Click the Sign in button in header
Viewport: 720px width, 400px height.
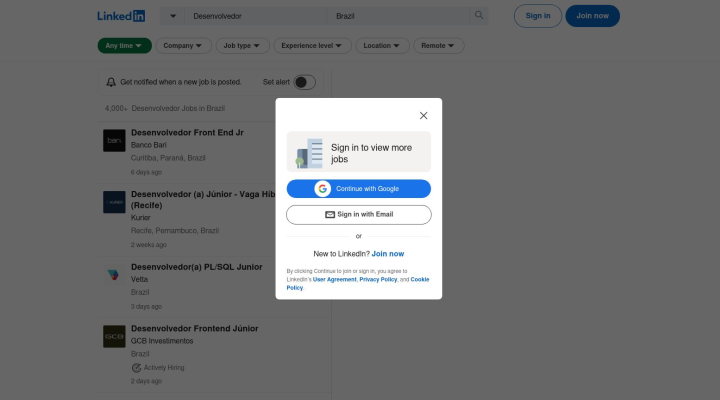click(538, 16)
